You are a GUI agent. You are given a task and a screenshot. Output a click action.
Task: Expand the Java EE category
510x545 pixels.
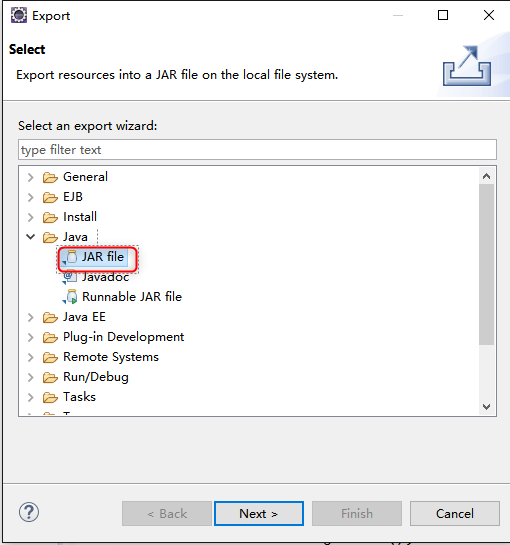click(x=31, y=317)
